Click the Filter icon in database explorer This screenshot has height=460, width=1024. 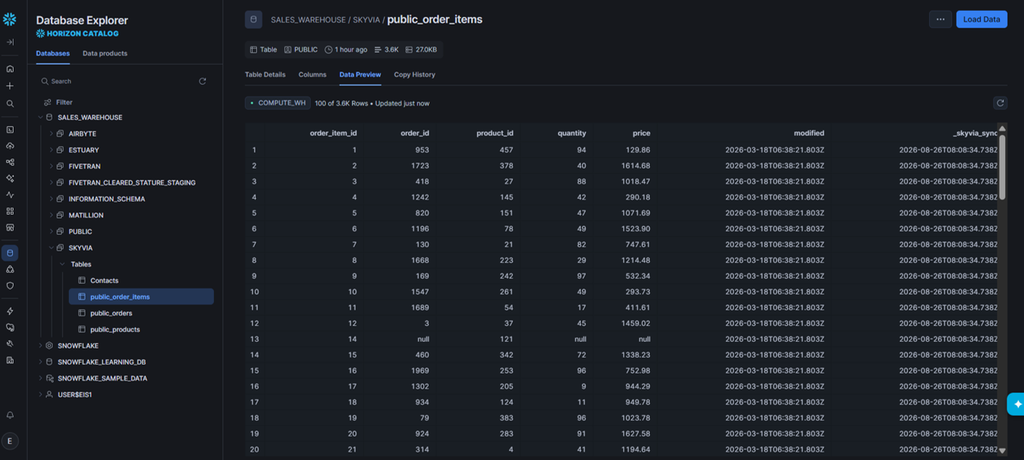tap(48, 102)
